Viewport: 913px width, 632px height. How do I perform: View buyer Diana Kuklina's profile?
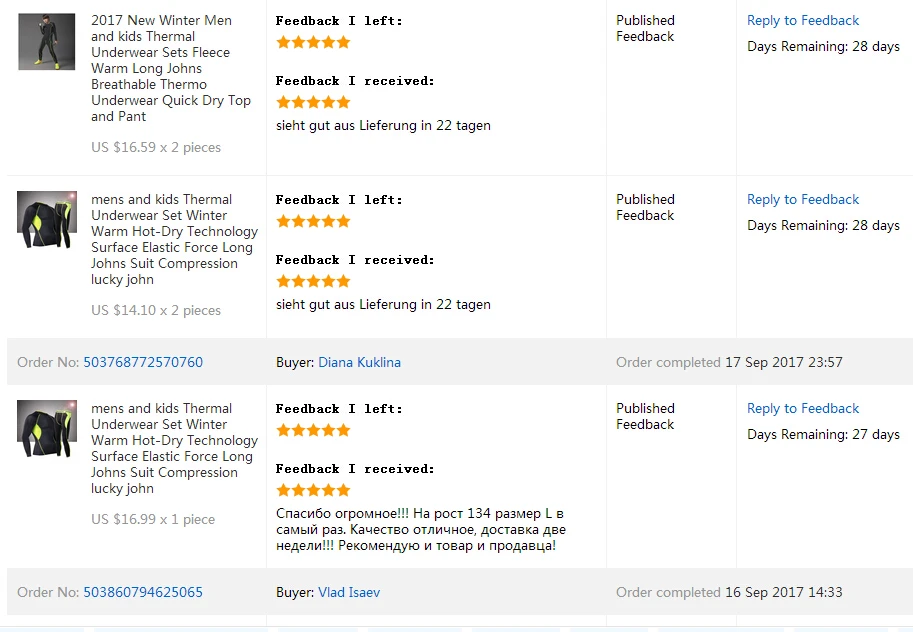pyautogui.click(x=359, y=362)
